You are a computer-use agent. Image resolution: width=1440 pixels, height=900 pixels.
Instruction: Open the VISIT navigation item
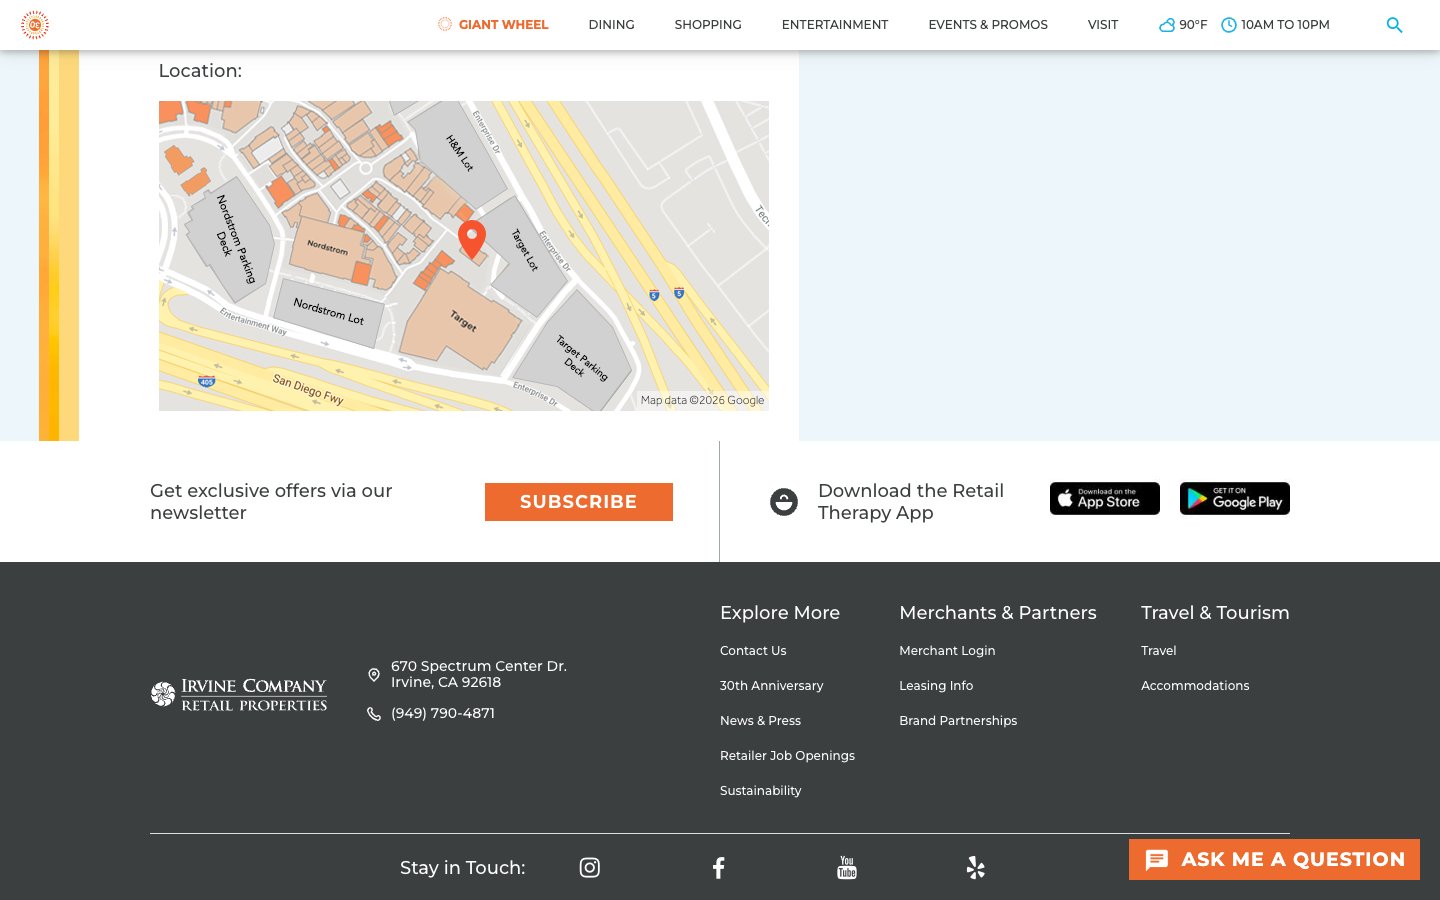coord(1103,25)
